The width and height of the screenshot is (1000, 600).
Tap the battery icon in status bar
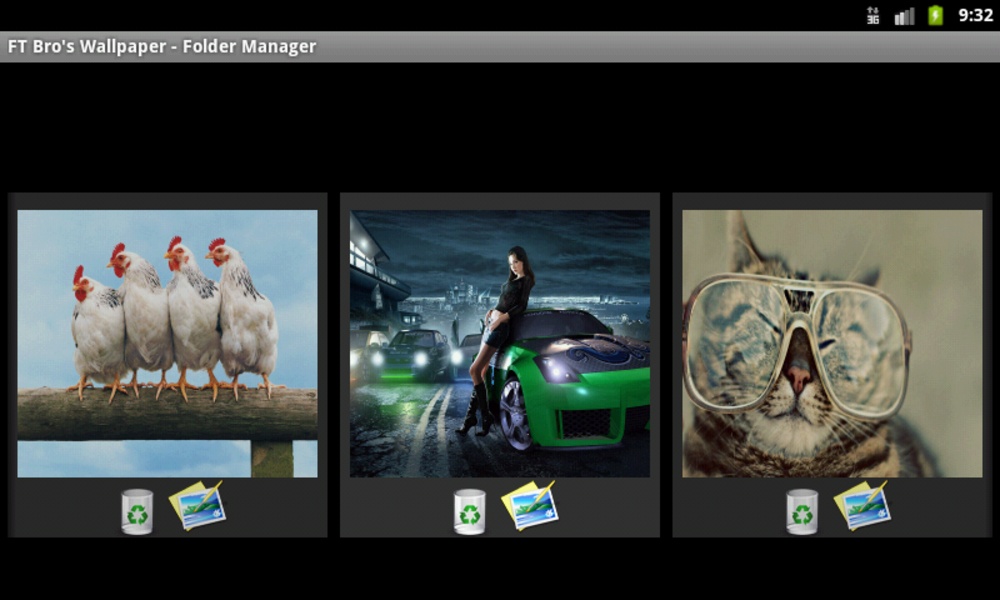tap(936, 15)
